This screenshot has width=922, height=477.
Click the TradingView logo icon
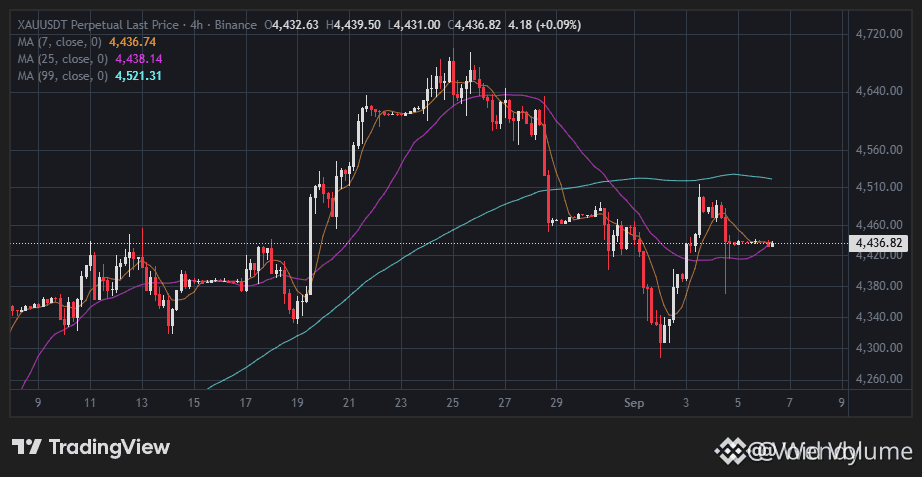pyautogui.click(x=26, y=447)
